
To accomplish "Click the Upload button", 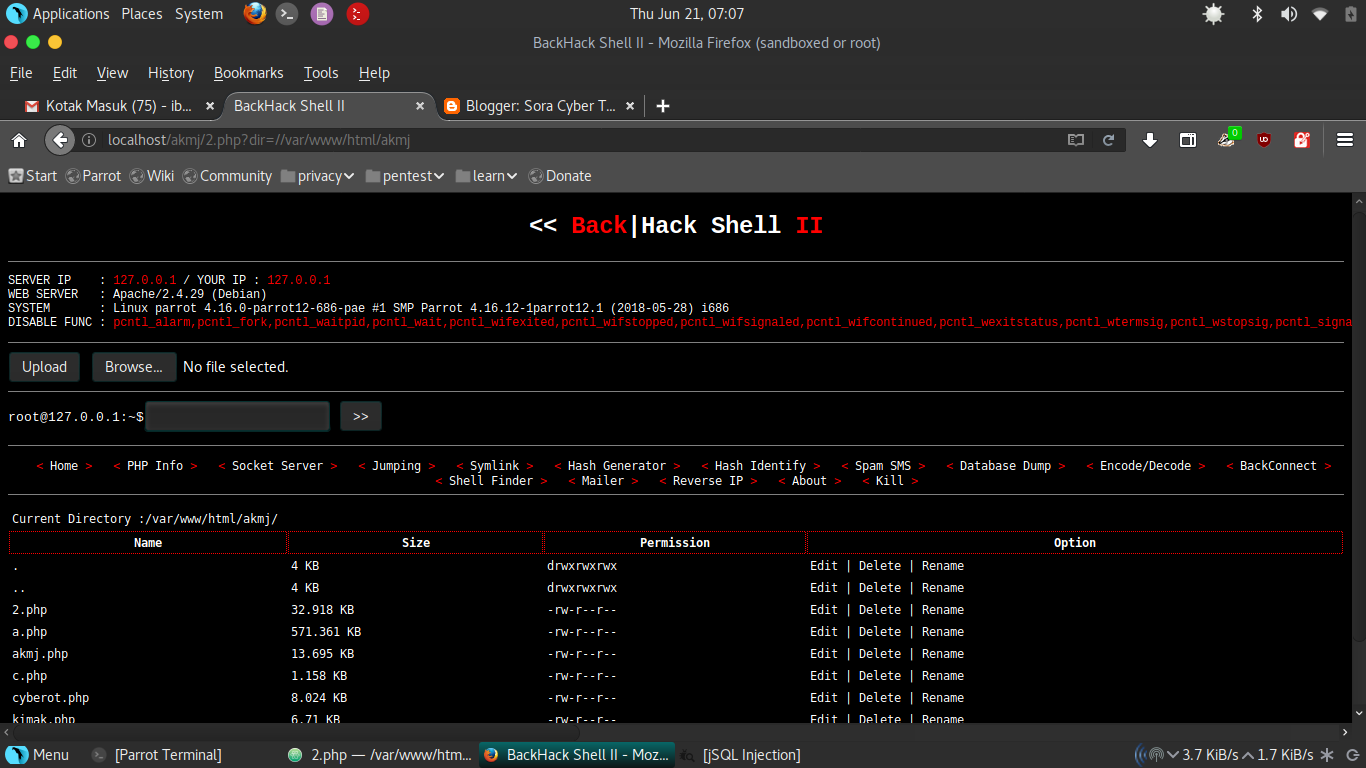I will [45, 367].
